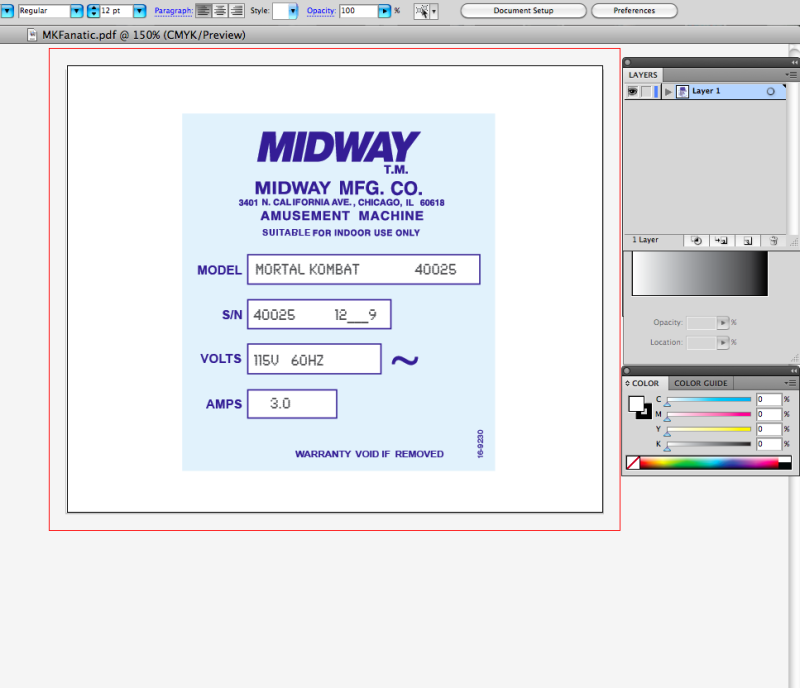
Task: Click the gradient preview bar
Action: point(699,273)
